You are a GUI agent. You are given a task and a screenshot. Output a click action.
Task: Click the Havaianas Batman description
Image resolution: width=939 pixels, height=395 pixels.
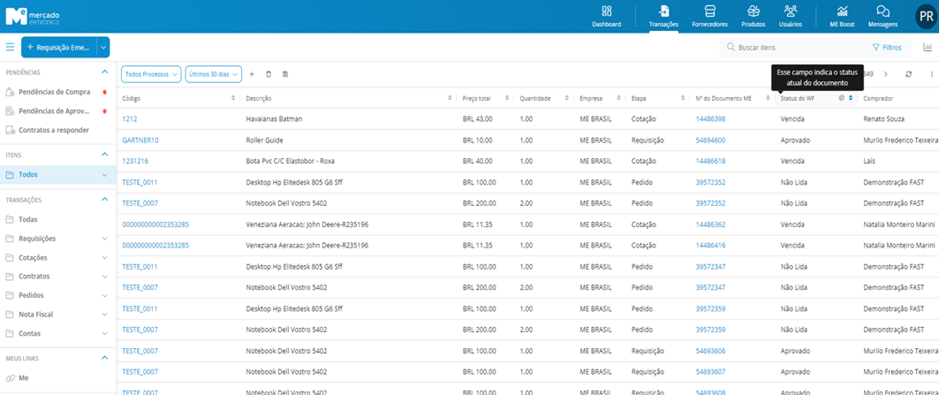pyautogui.click(x=274, y=119)
